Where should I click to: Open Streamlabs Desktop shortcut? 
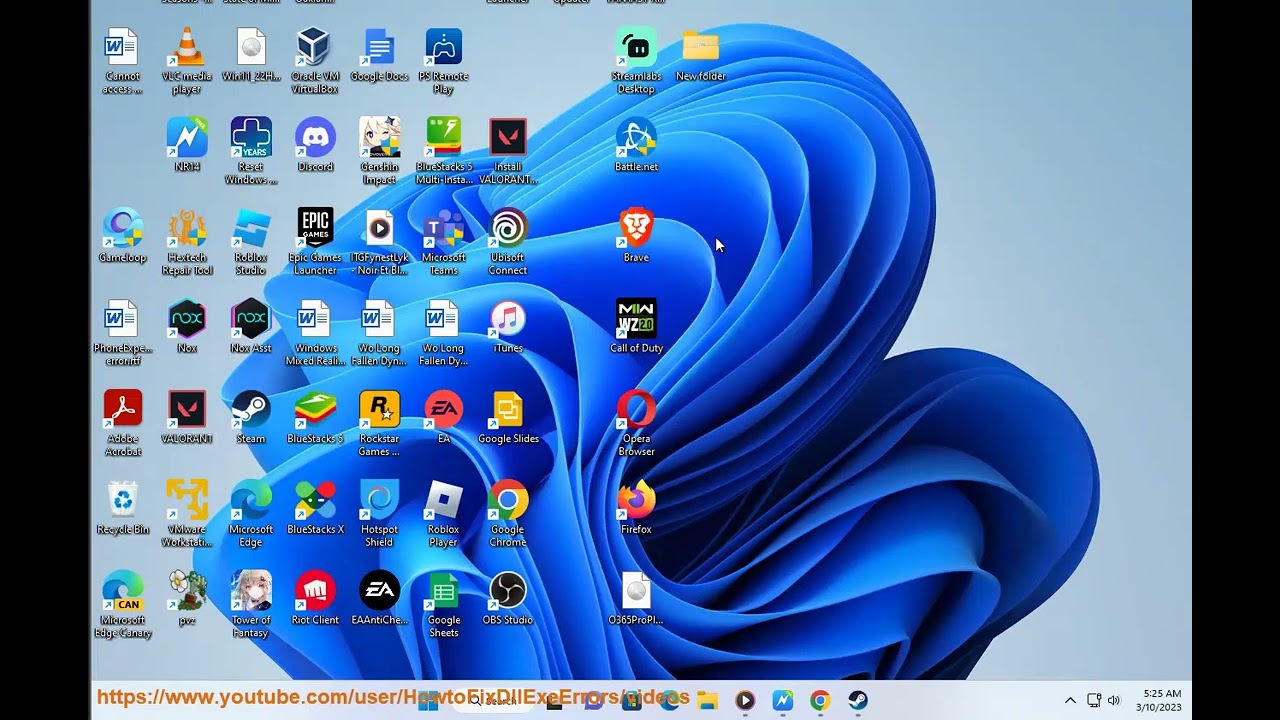636,61
